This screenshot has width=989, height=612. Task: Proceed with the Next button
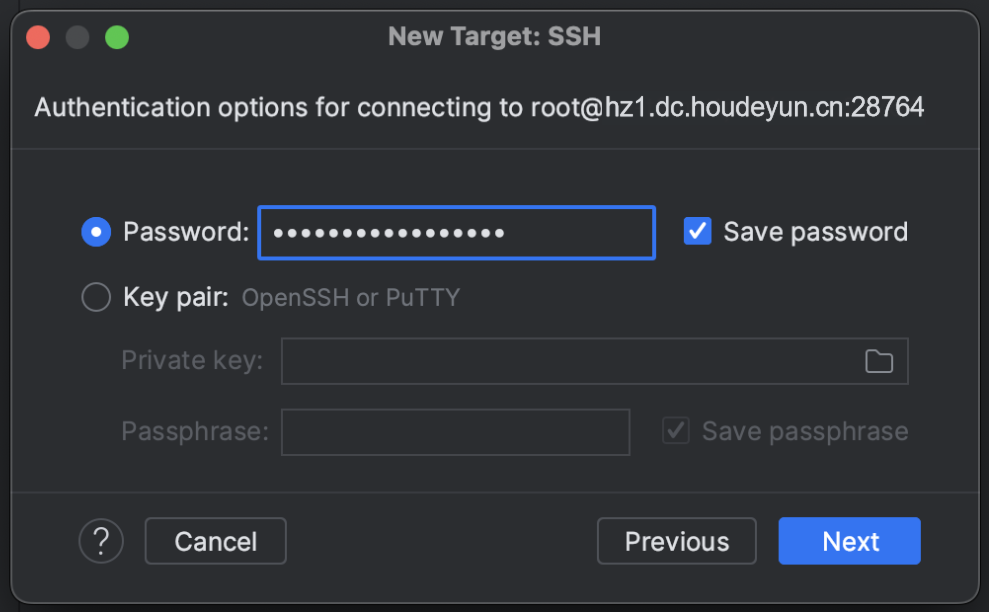tap(850, 541)
